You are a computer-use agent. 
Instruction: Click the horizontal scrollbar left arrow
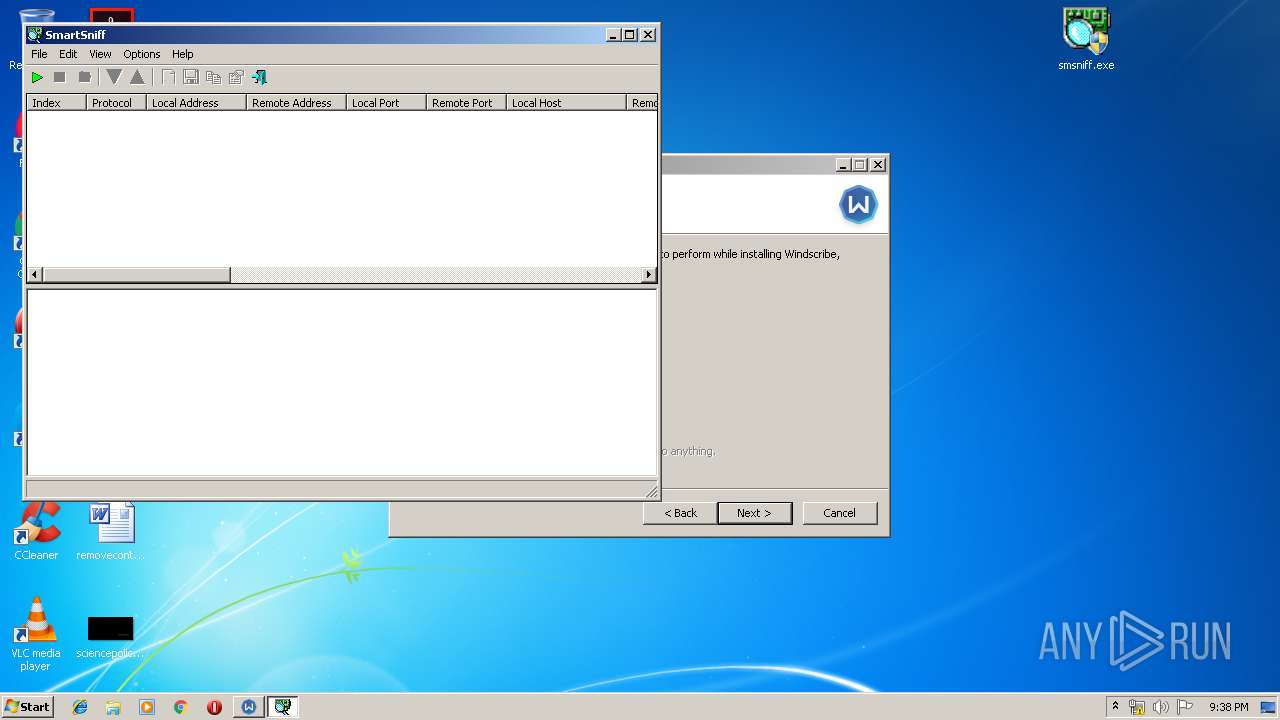point(35,274)
